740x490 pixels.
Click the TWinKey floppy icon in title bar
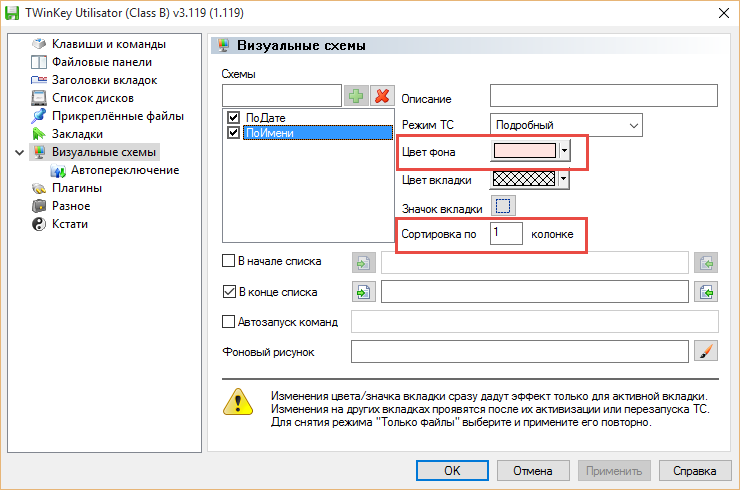(11, 13)
